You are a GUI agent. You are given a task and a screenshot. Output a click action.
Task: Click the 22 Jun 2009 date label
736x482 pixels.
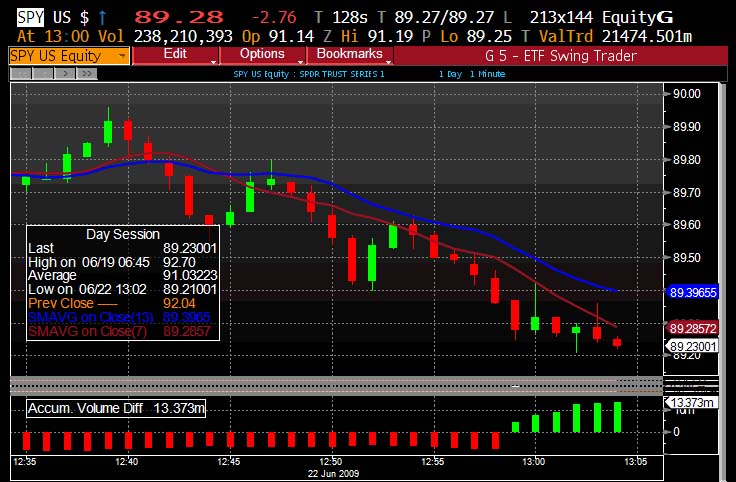pos(333,474)
